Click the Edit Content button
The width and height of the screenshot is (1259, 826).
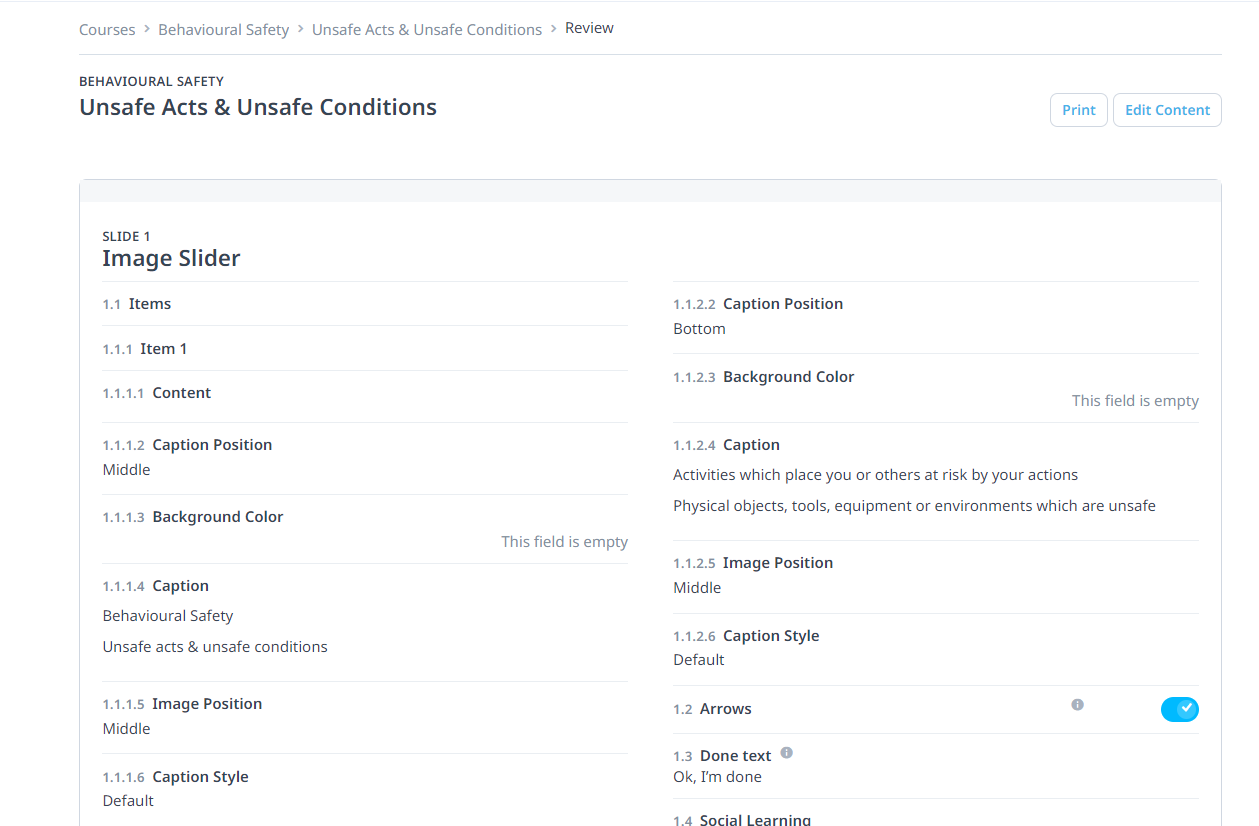coord(1167,110)
